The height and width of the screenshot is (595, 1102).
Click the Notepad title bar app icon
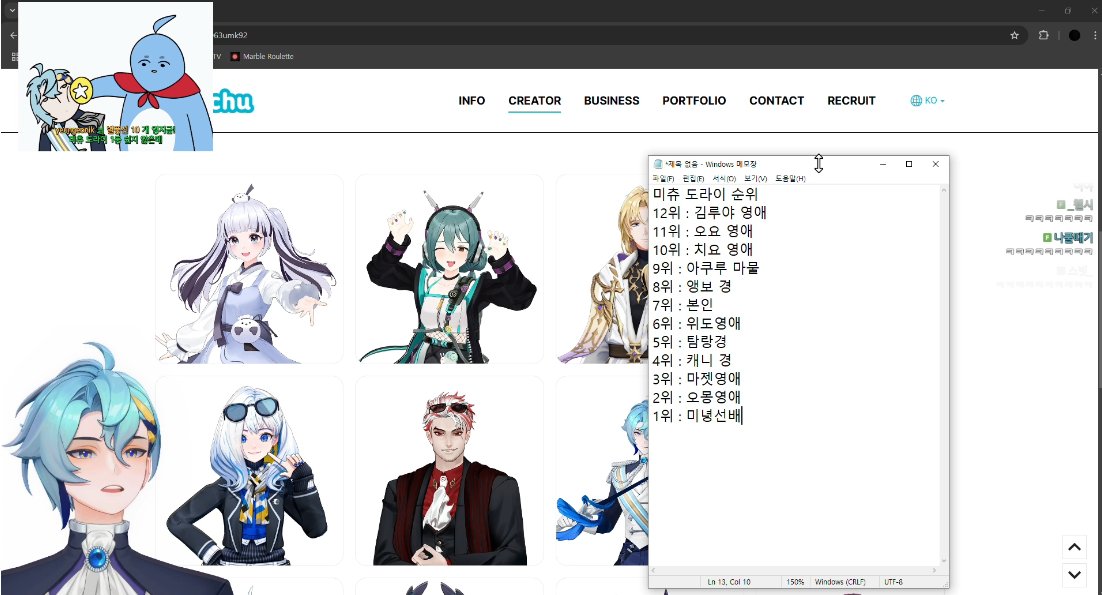coord(658,164)
